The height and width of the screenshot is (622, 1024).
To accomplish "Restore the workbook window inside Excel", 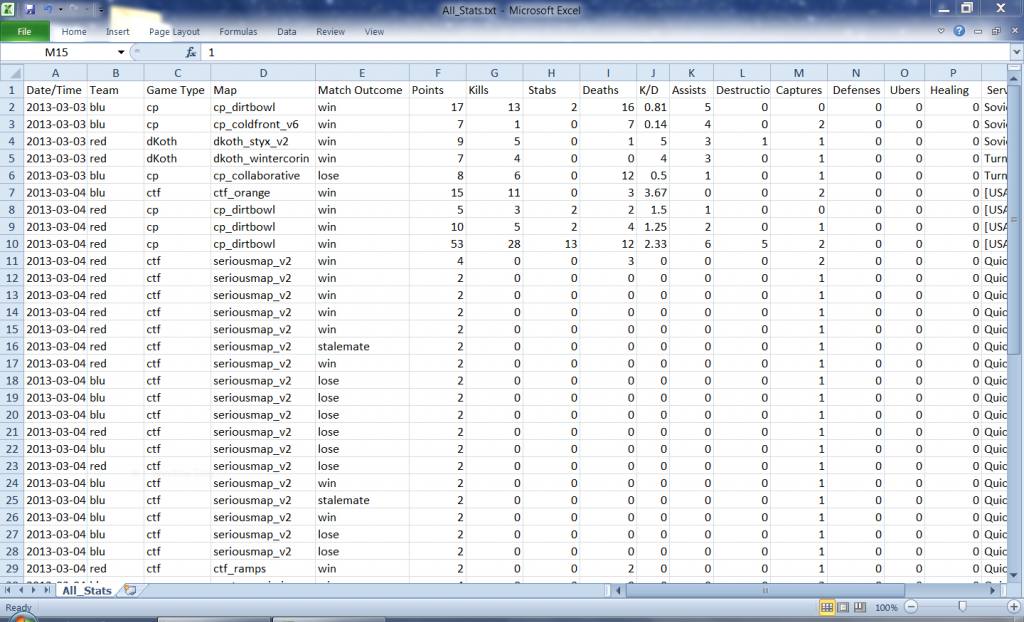I will (x=996, y=31).
